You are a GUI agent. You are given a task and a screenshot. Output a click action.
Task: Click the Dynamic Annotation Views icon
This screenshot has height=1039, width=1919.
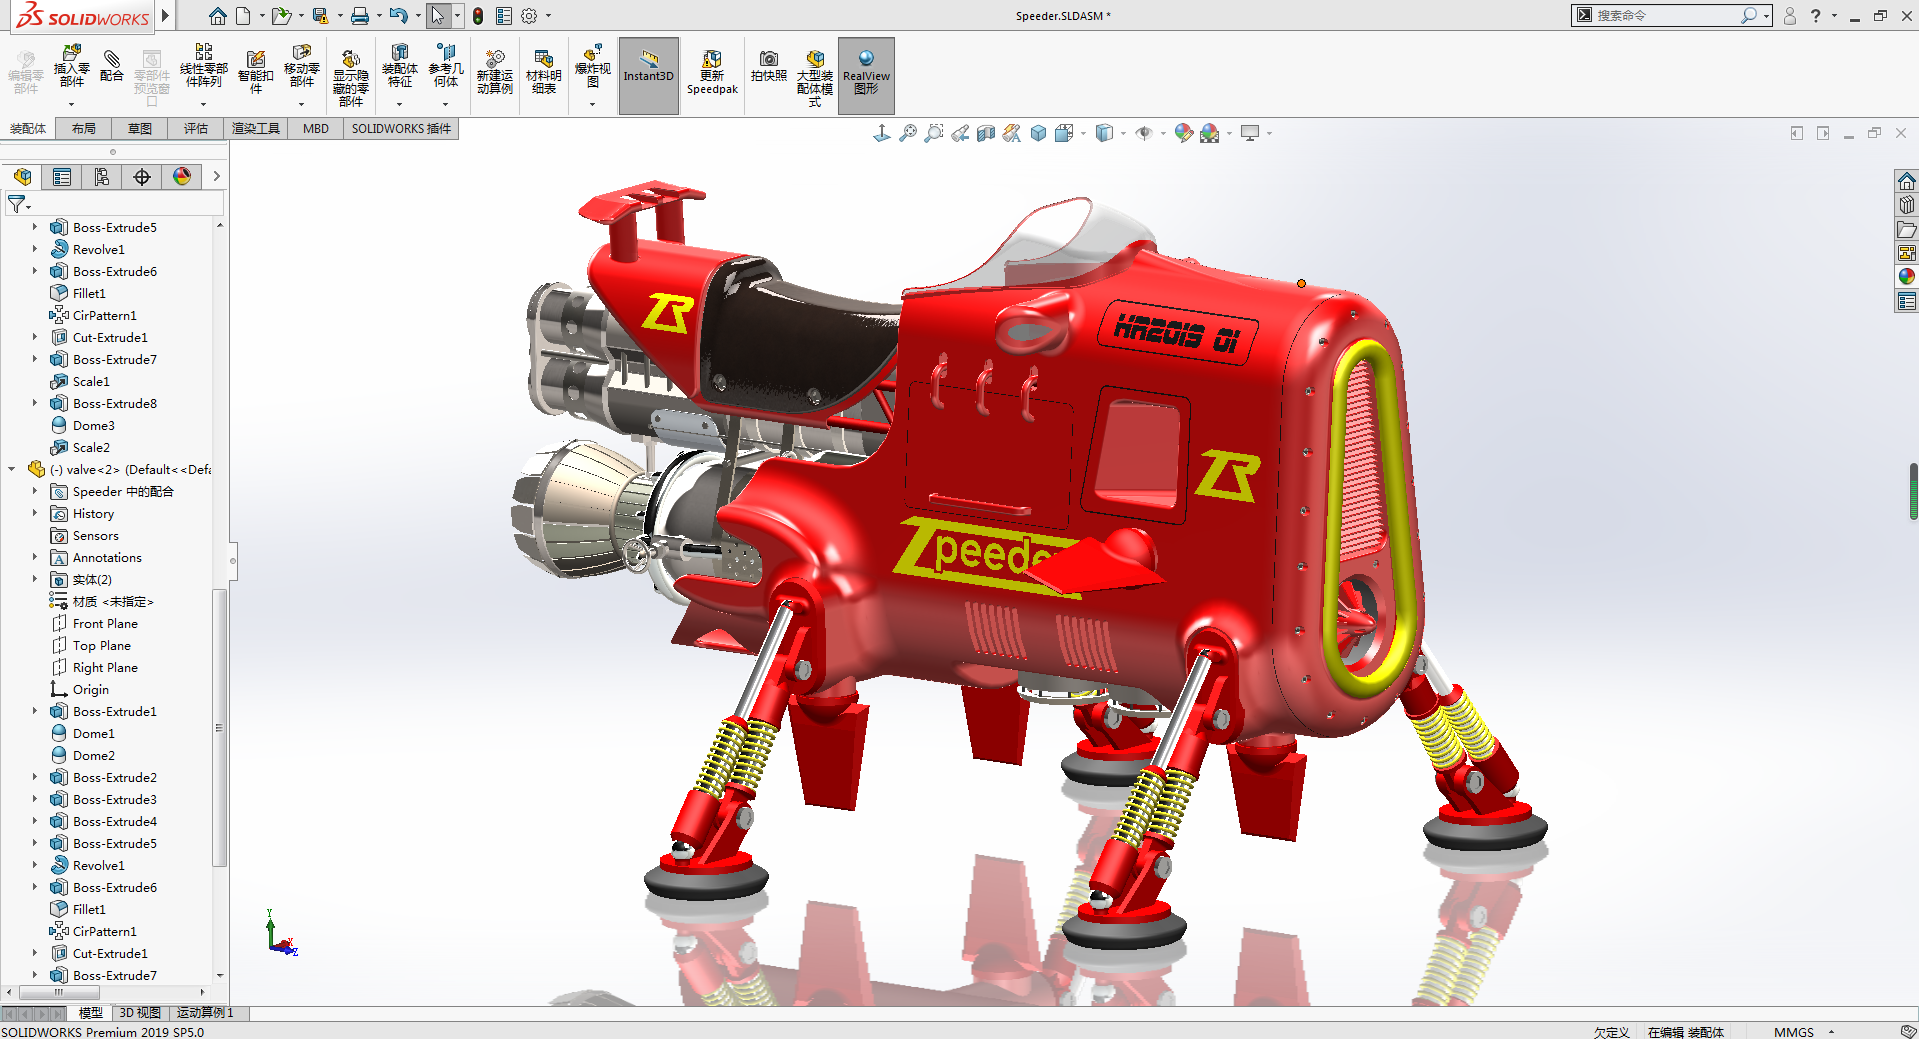(x=1012, y=133)
